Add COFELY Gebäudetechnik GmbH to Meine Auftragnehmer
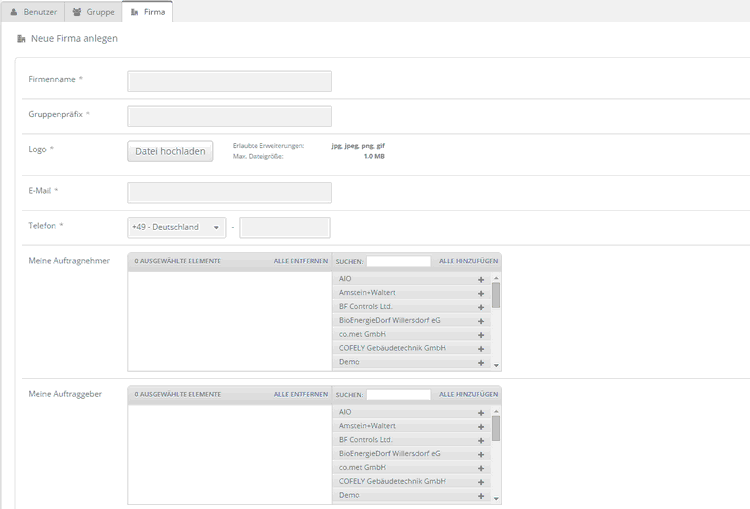Image resolution: width=750 pixels, height=509 pixels. point(481,349)
